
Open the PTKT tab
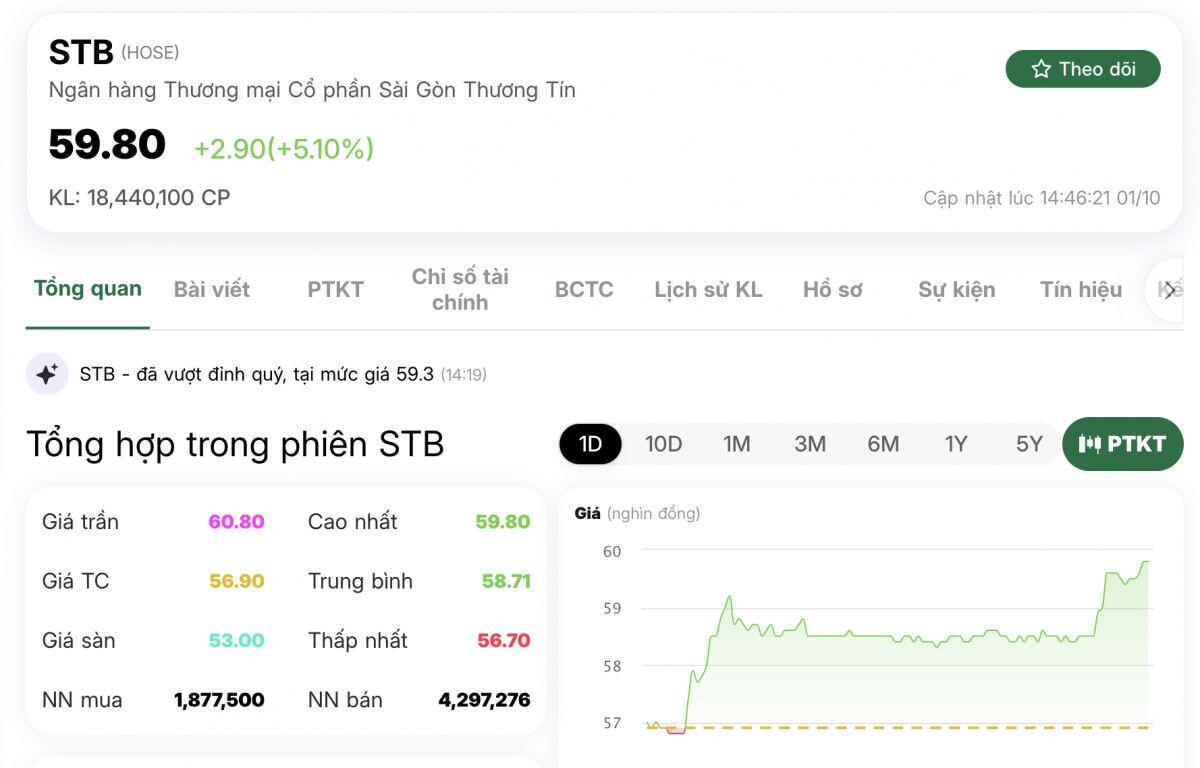point(336,290)
